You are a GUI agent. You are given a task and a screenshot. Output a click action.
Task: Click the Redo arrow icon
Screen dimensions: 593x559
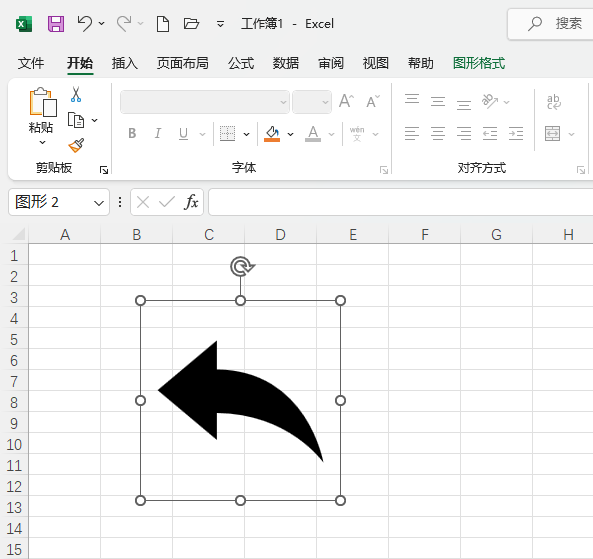(x=124, y=24)
